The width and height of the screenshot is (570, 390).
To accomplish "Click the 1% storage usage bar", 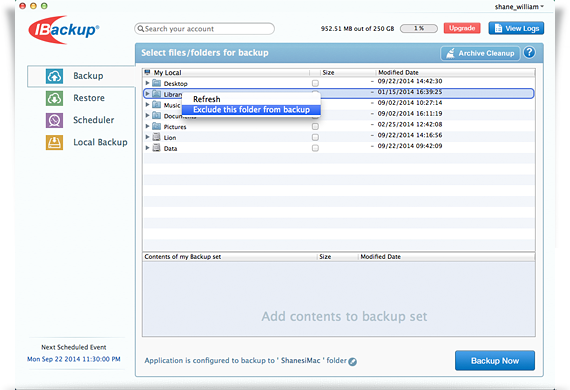I will (419, 28).
